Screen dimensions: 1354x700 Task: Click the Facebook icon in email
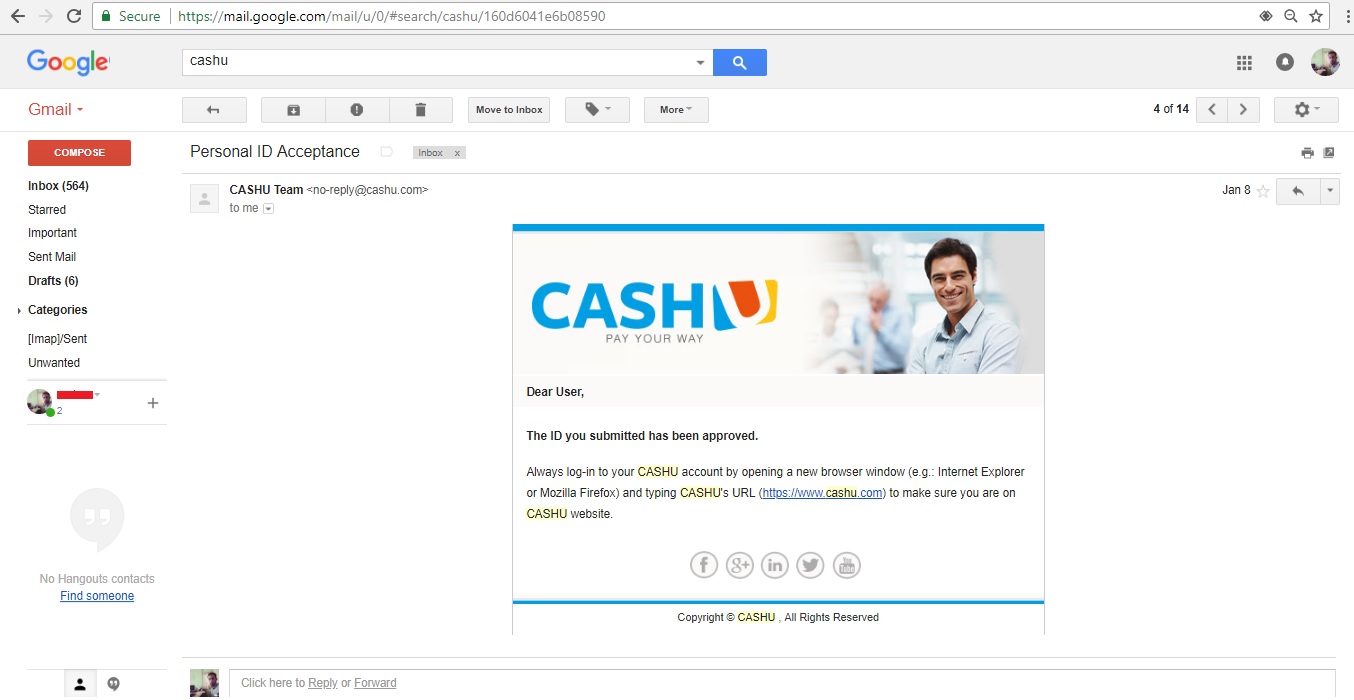(704, 565)
